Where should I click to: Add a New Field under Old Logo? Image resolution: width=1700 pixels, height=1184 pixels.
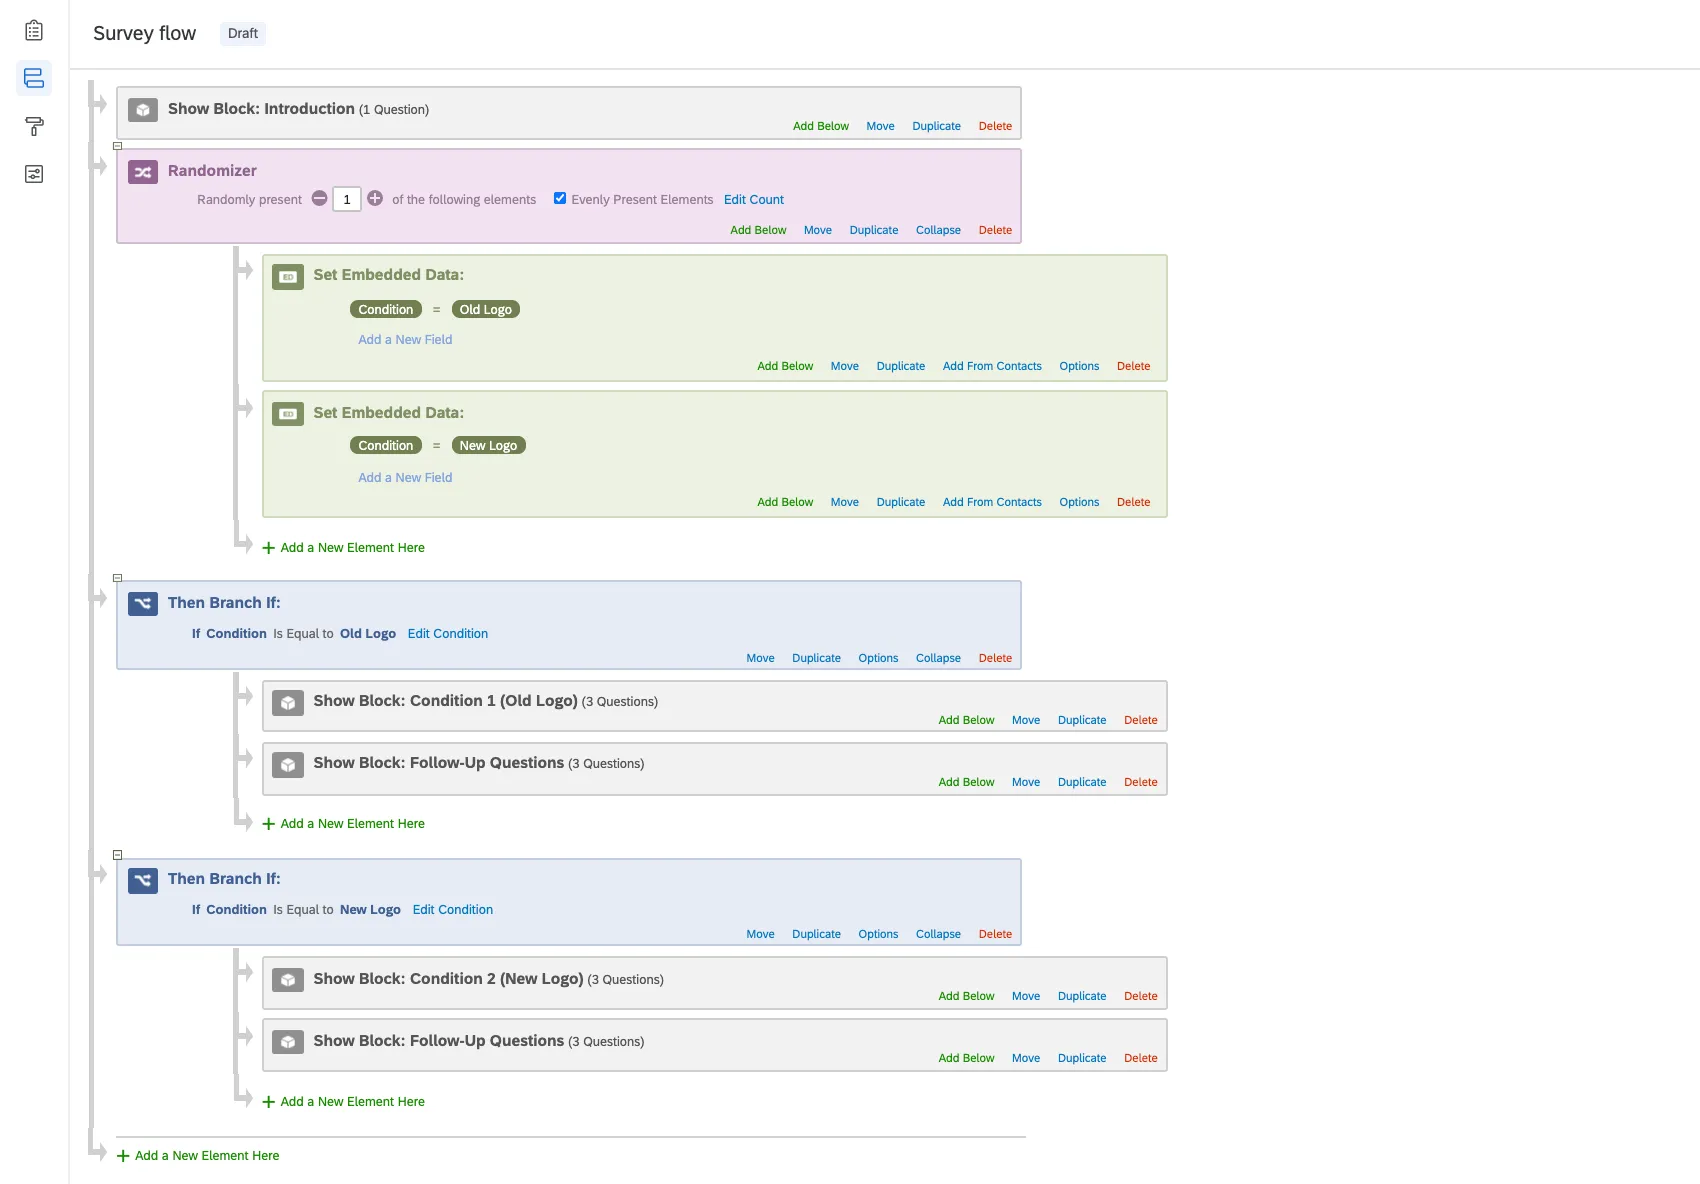pyautogui.click(x=405, y=340)
